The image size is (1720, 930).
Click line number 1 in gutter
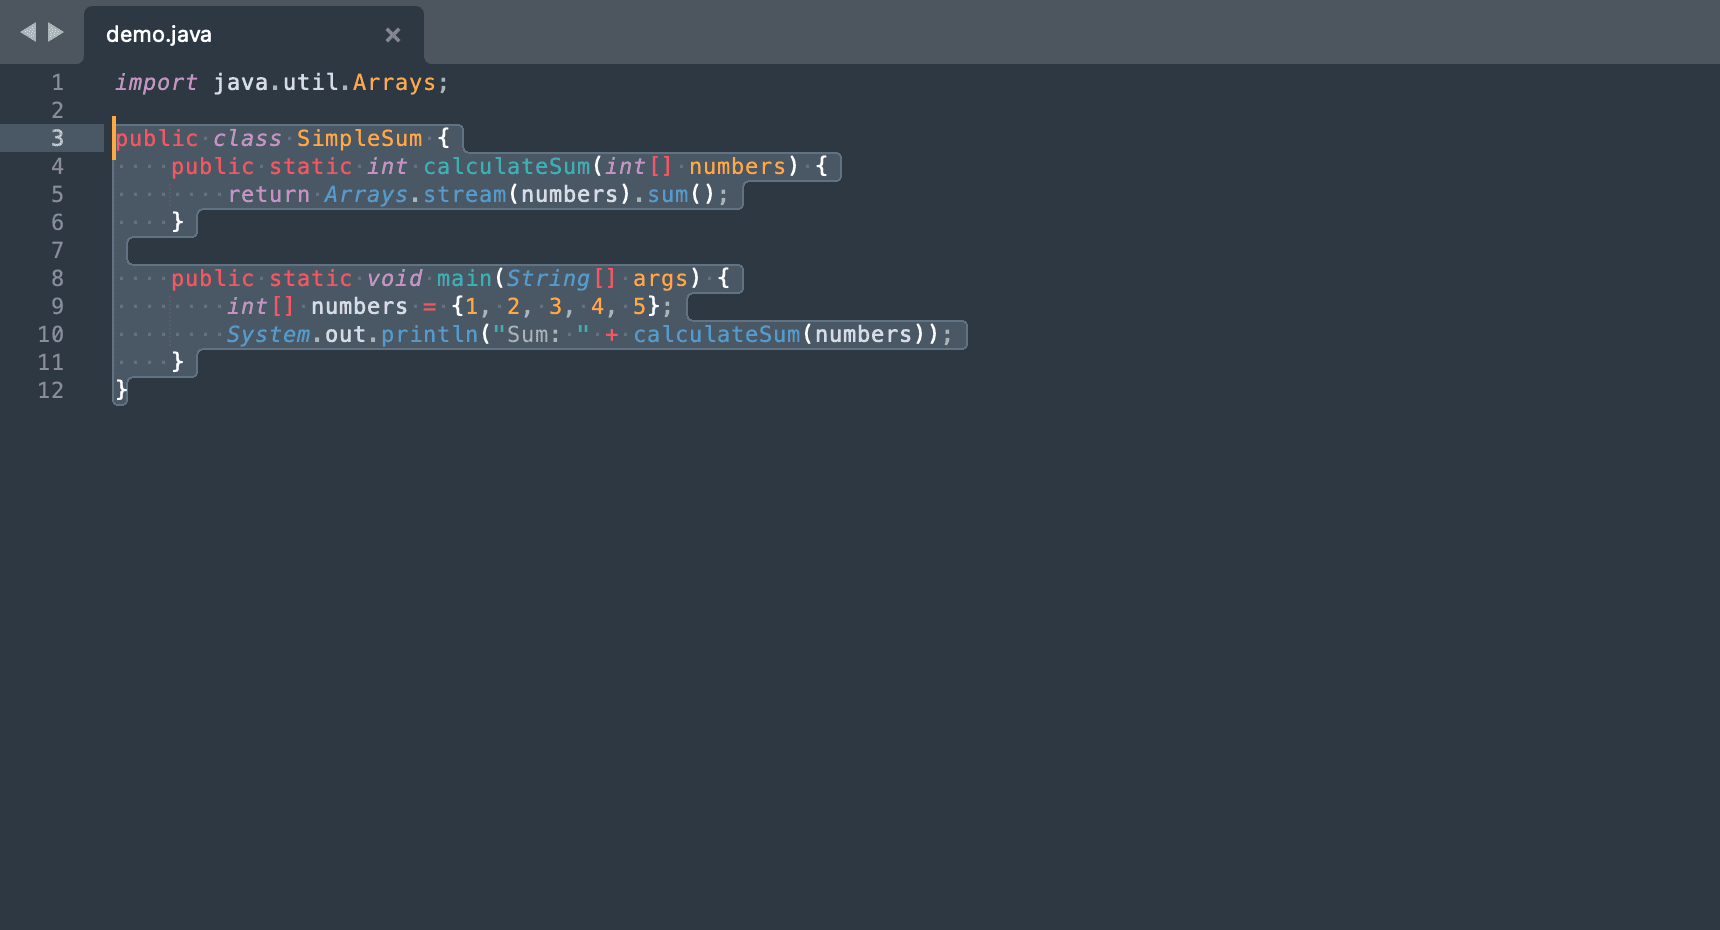[57, 82]
